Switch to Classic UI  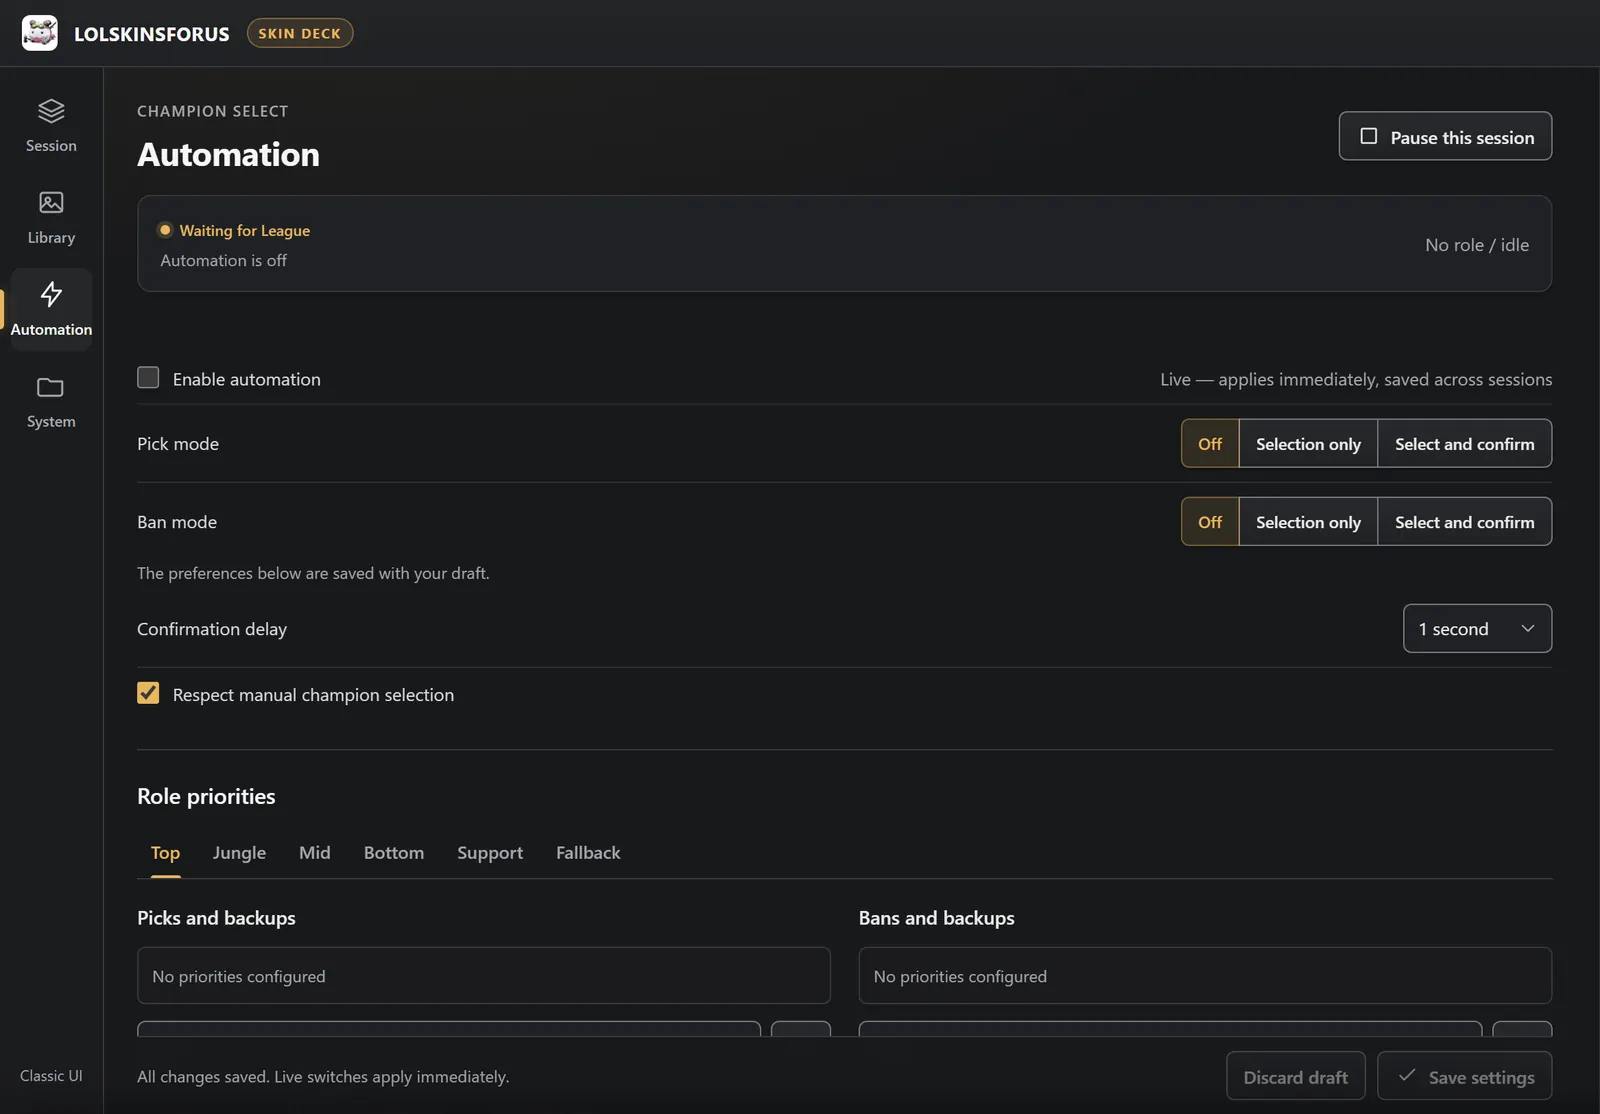tap(51, 1076)
